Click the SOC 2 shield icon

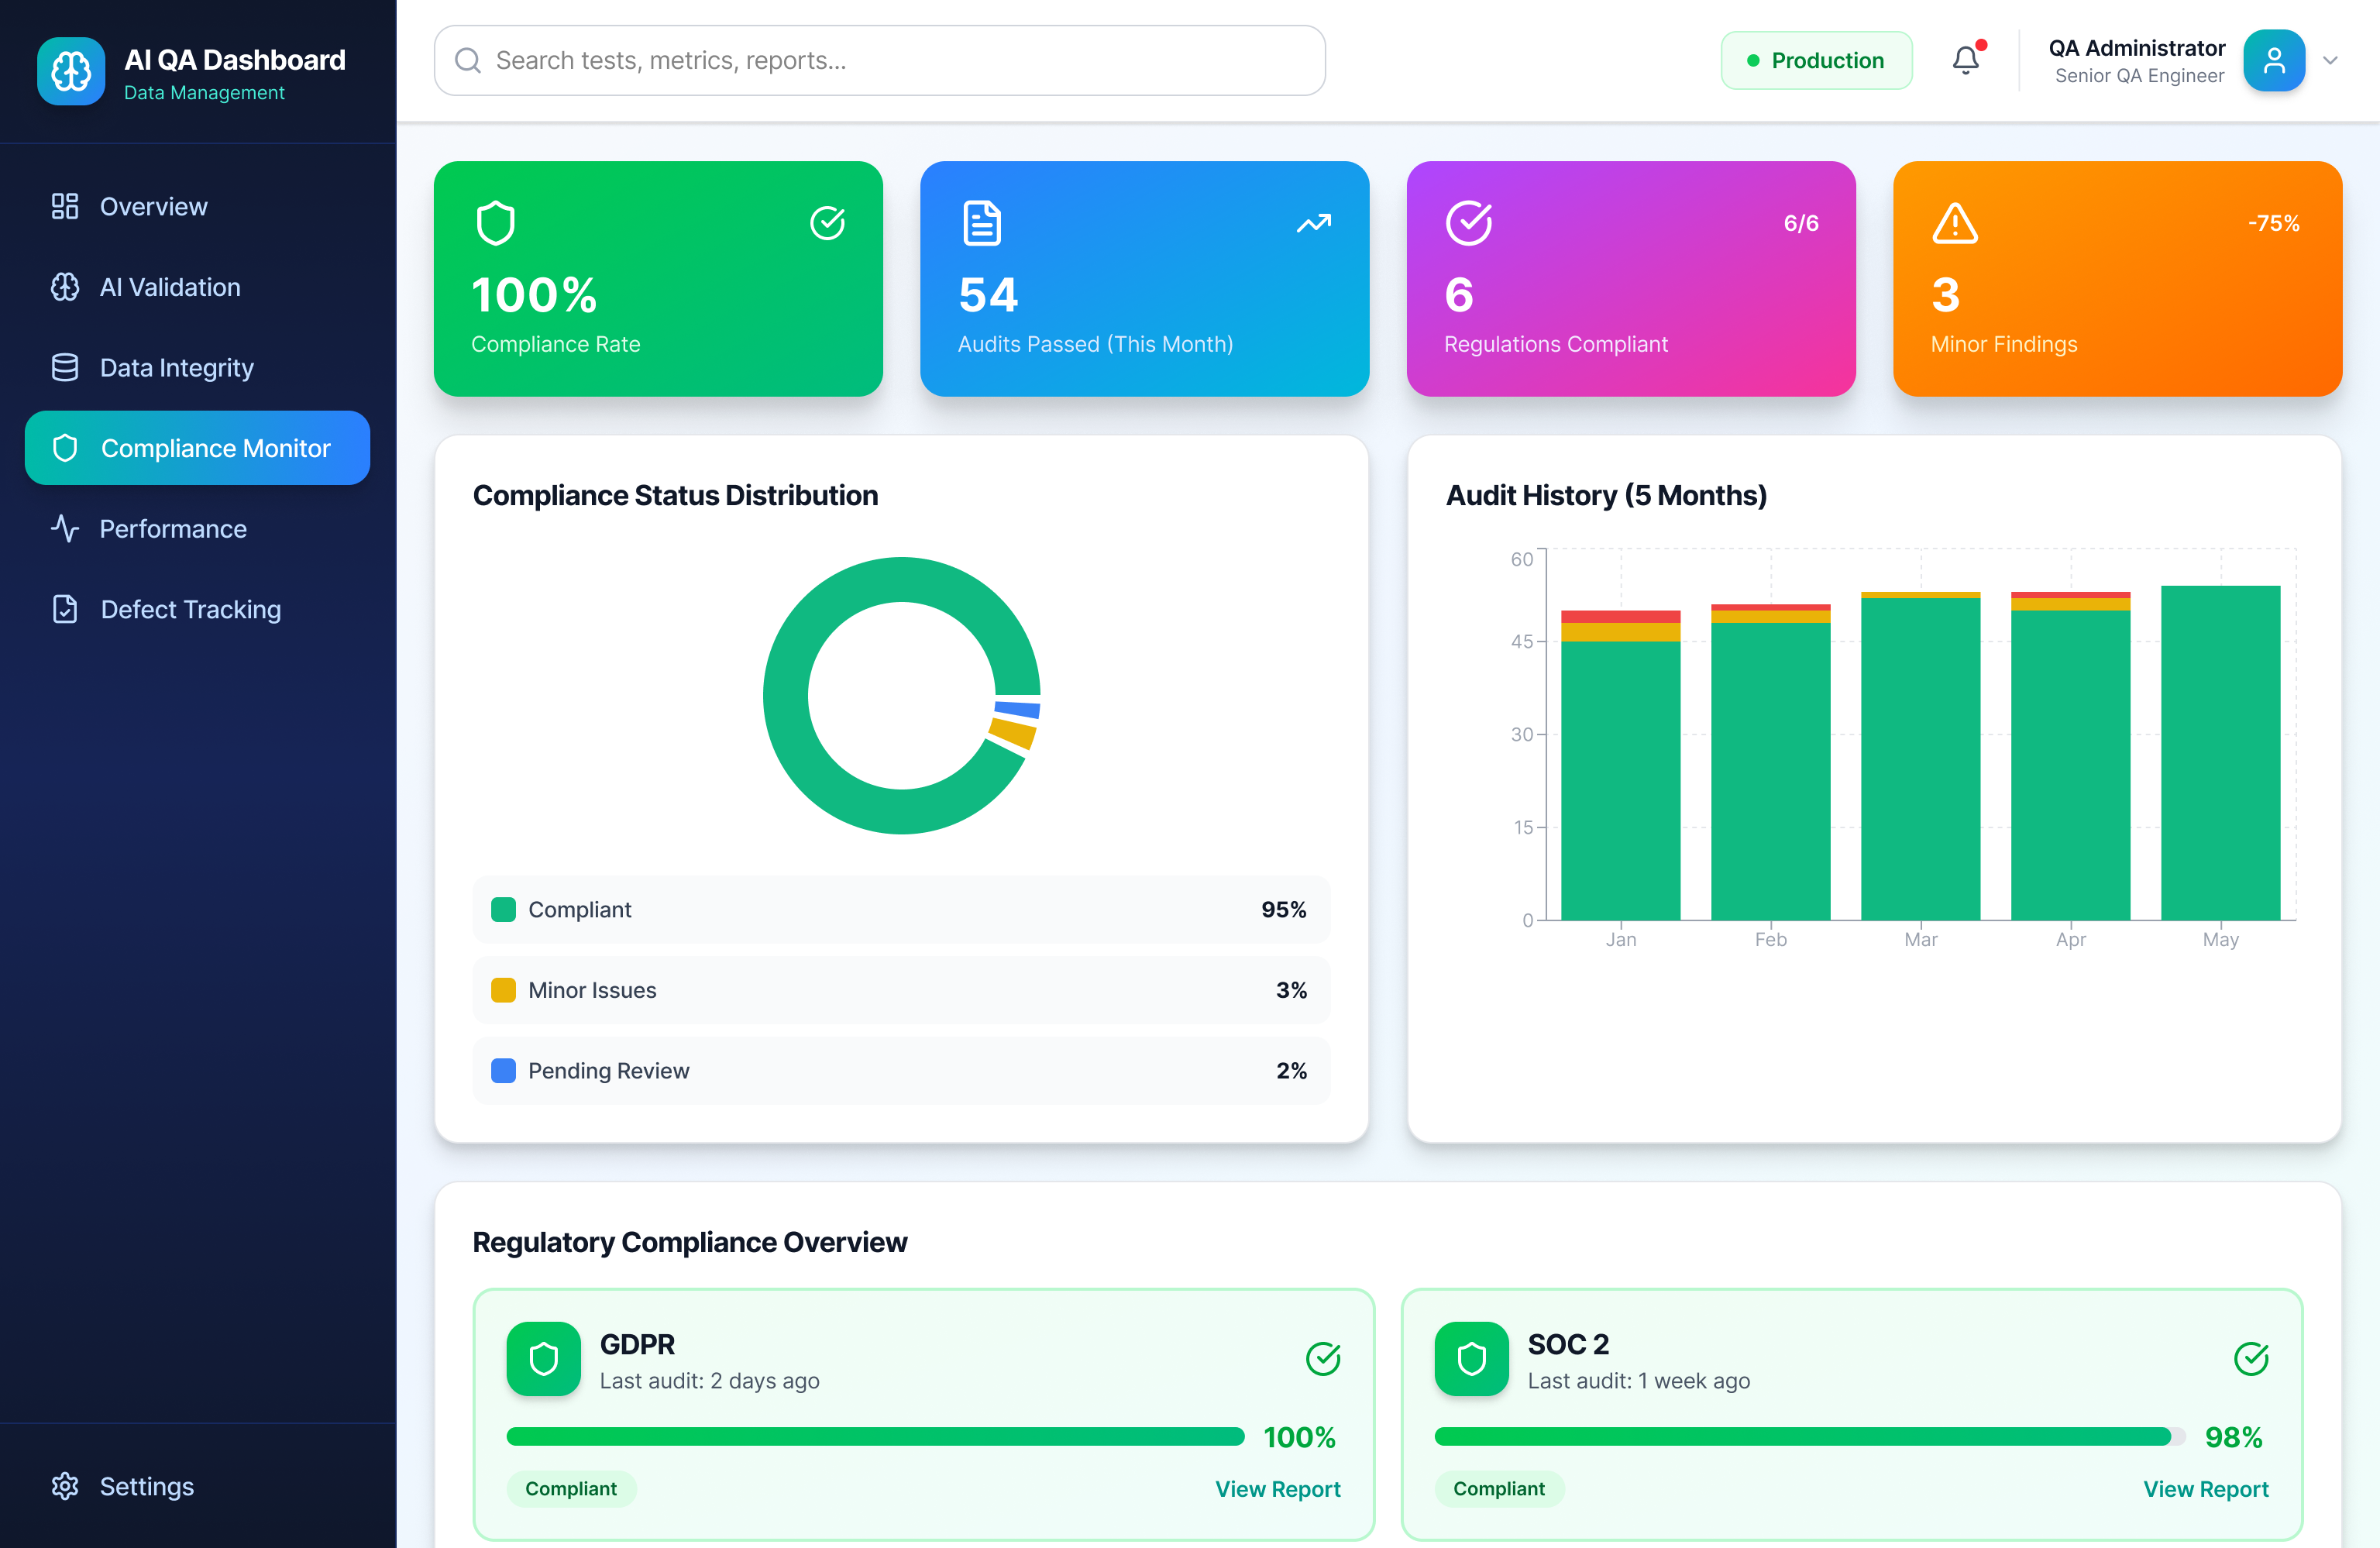(x=1470, y=1359)
